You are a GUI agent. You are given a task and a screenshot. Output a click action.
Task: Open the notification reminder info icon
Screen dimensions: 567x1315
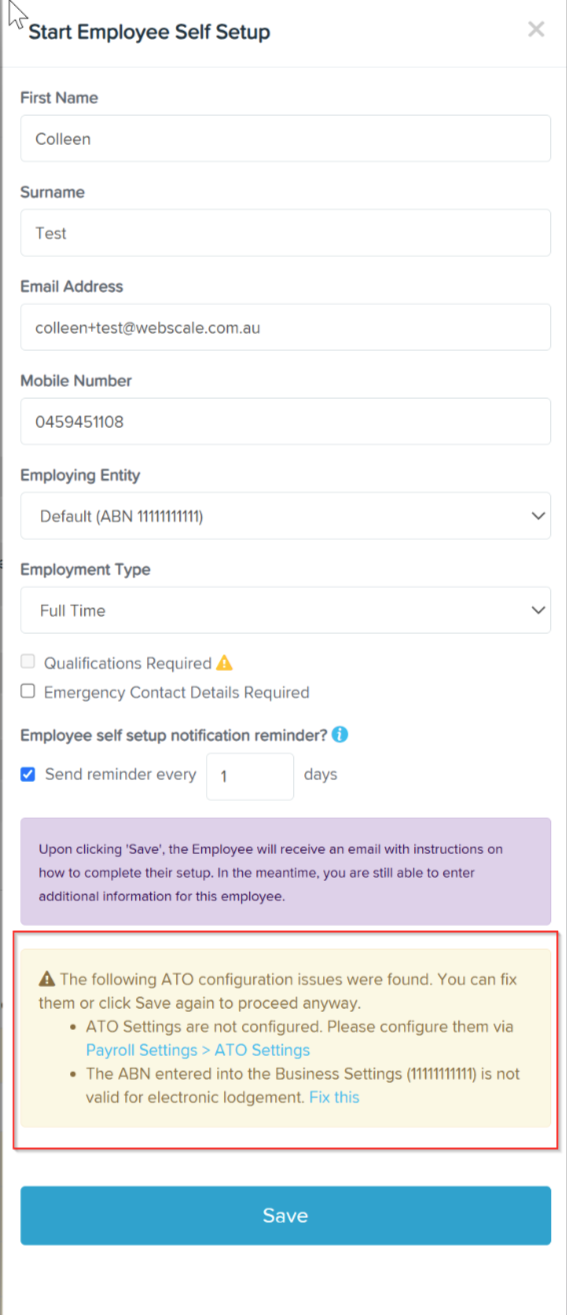click(x=340, y=735)
